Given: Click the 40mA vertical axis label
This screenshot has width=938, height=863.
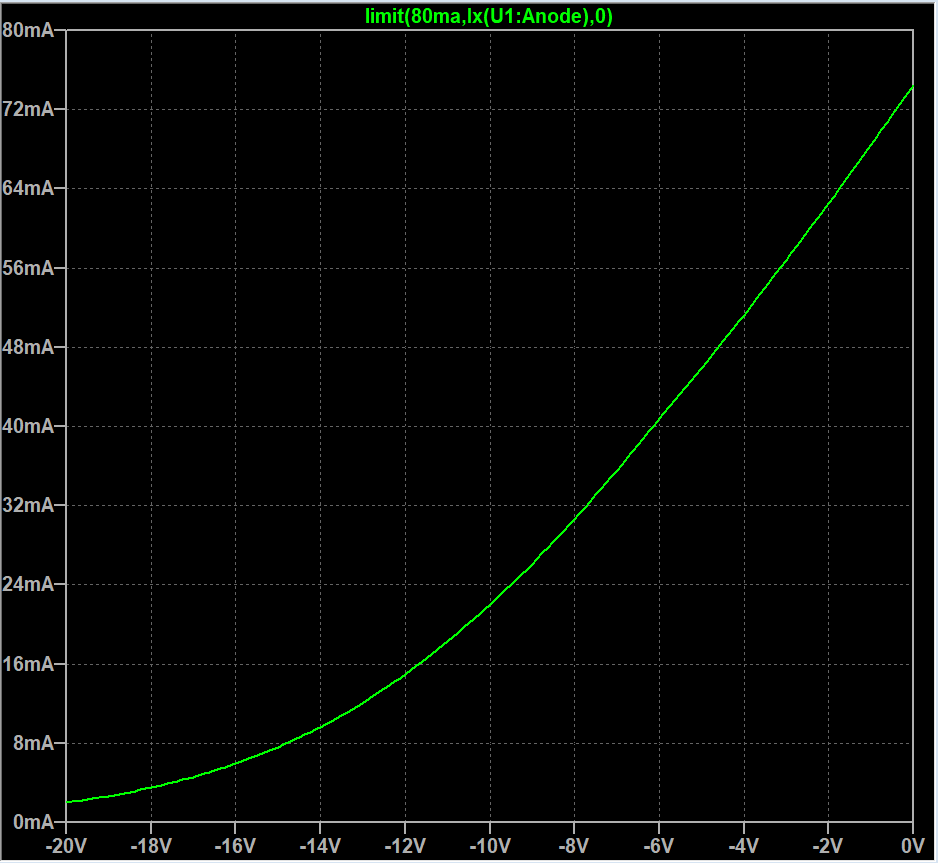Looking at the screenshot, I should tap(28, 426).
